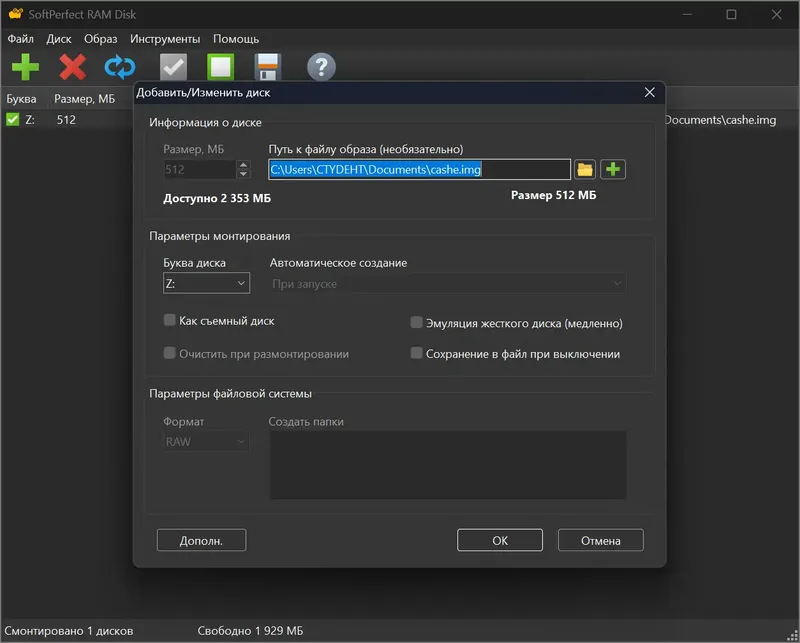Image resolution: width=800 pixels, height=643 pixels.
Task: Click the green plus add disk toolbar icon
Action: tap(25, 67)
